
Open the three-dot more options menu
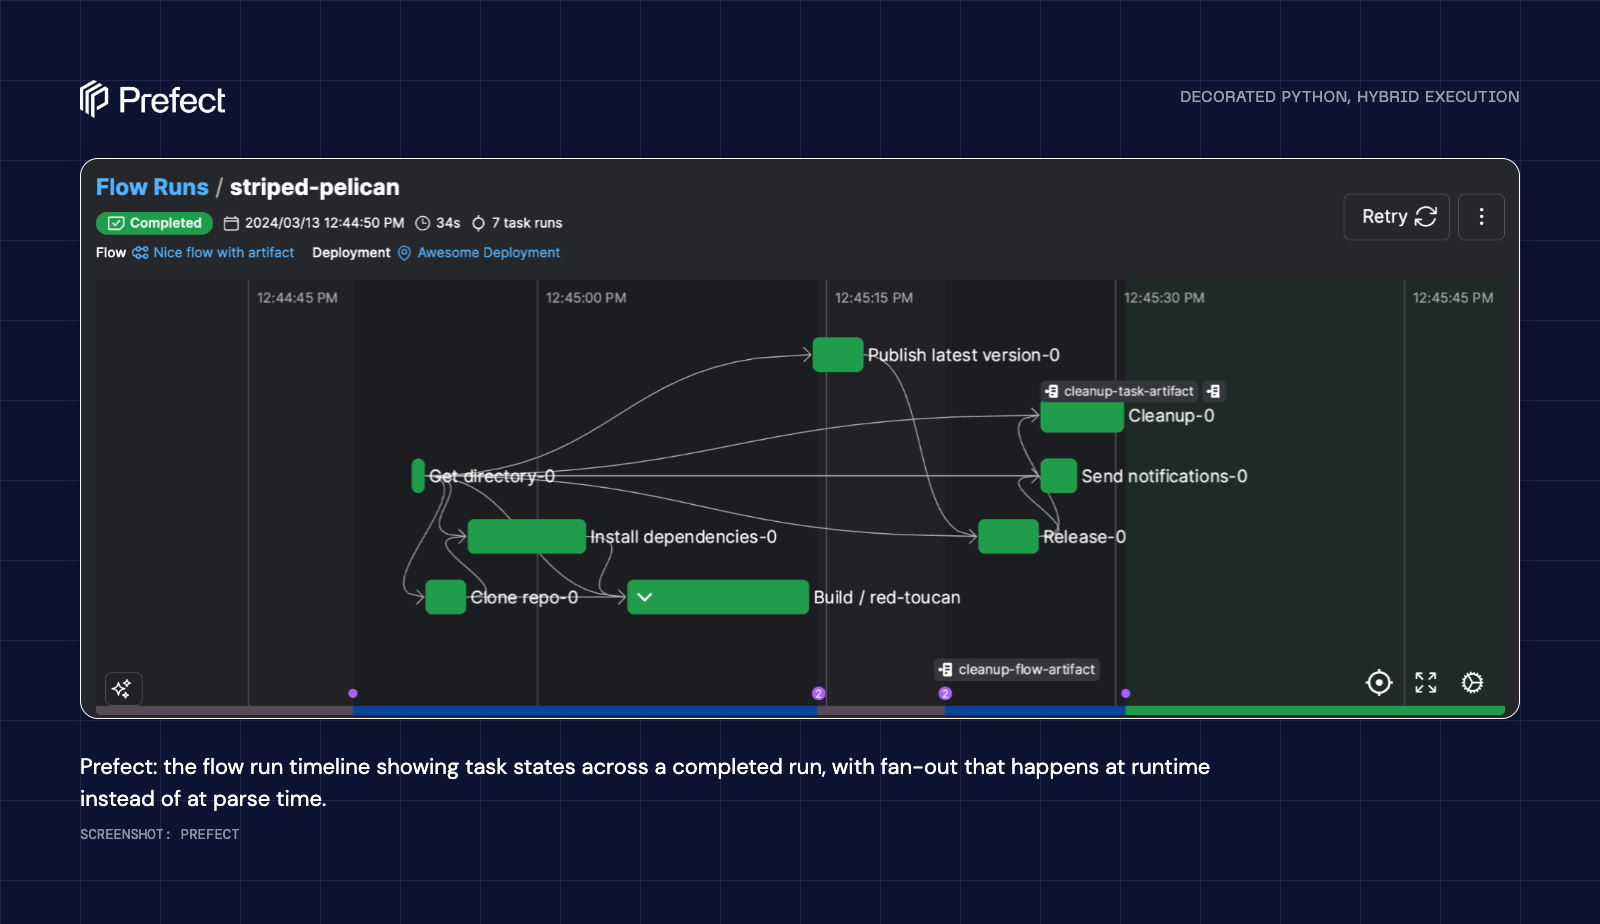(x=1481, y=217)
